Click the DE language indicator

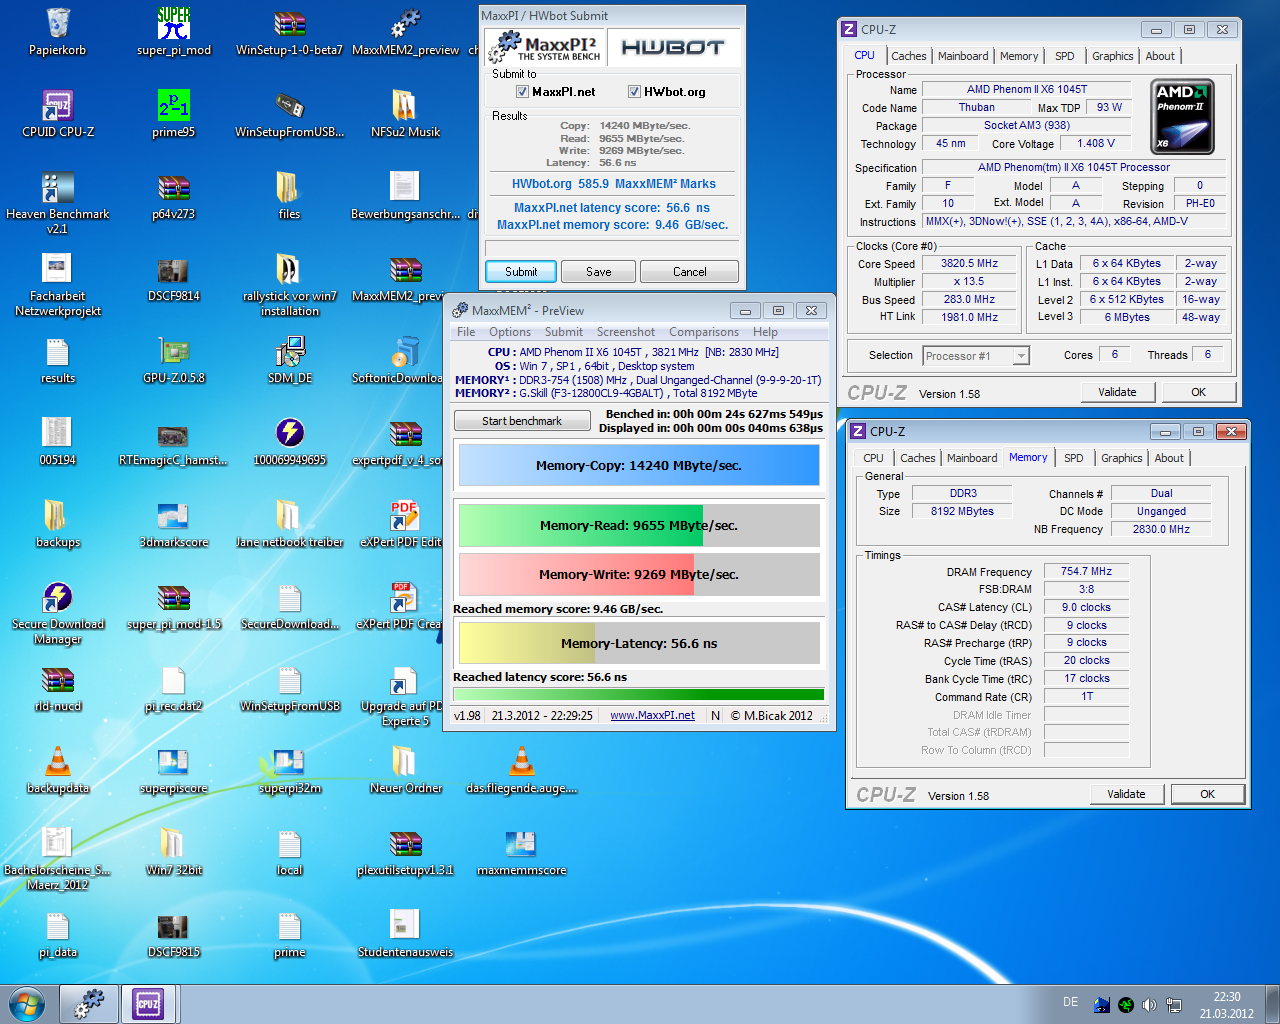point(1070,1002)
